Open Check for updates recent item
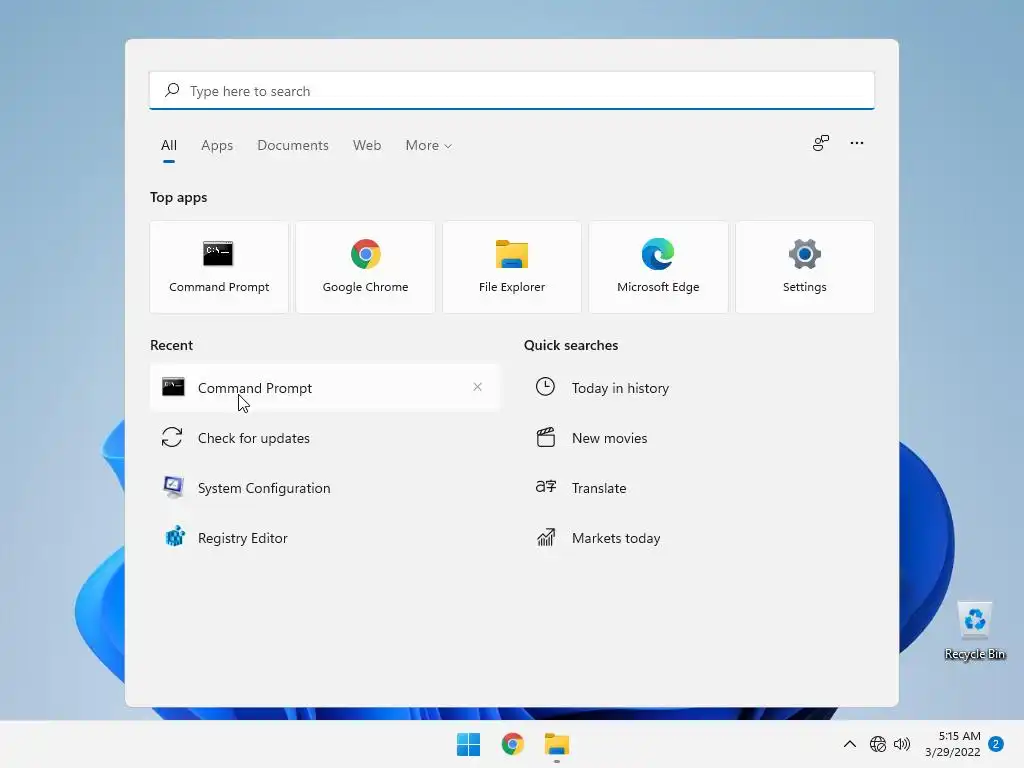 click(x=325, y=438)
